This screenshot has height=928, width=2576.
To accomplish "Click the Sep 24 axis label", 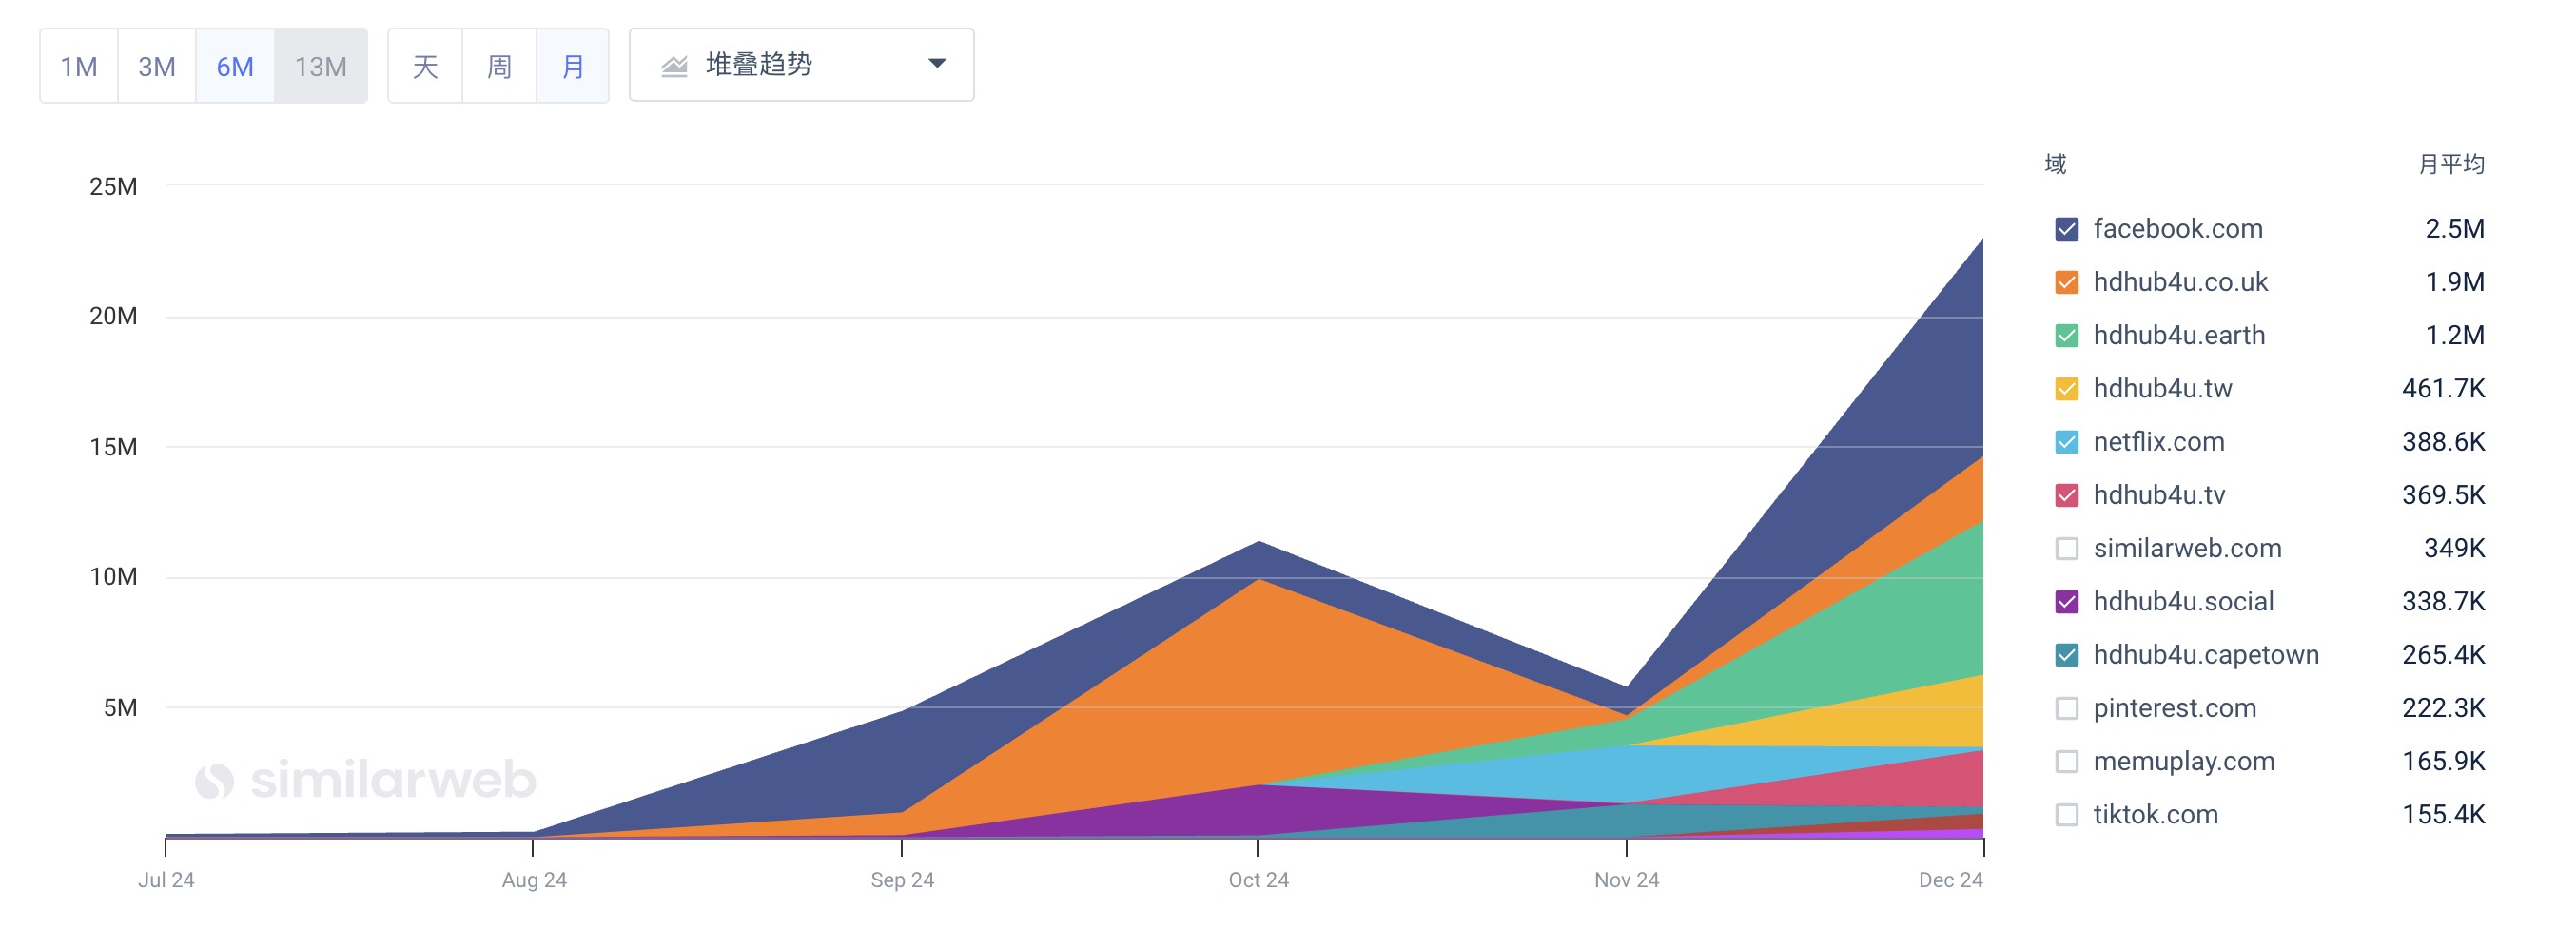I will (902, 880).
